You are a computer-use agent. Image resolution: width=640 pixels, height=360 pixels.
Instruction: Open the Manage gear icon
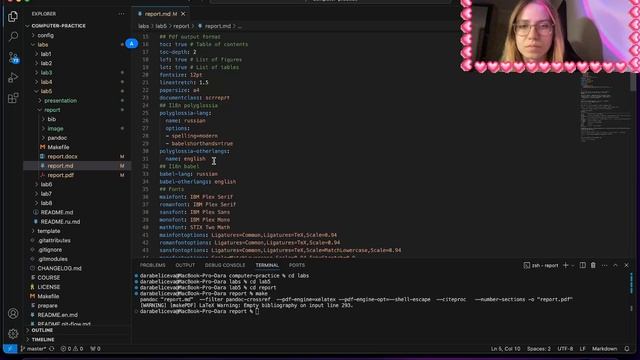coord(13,333)
